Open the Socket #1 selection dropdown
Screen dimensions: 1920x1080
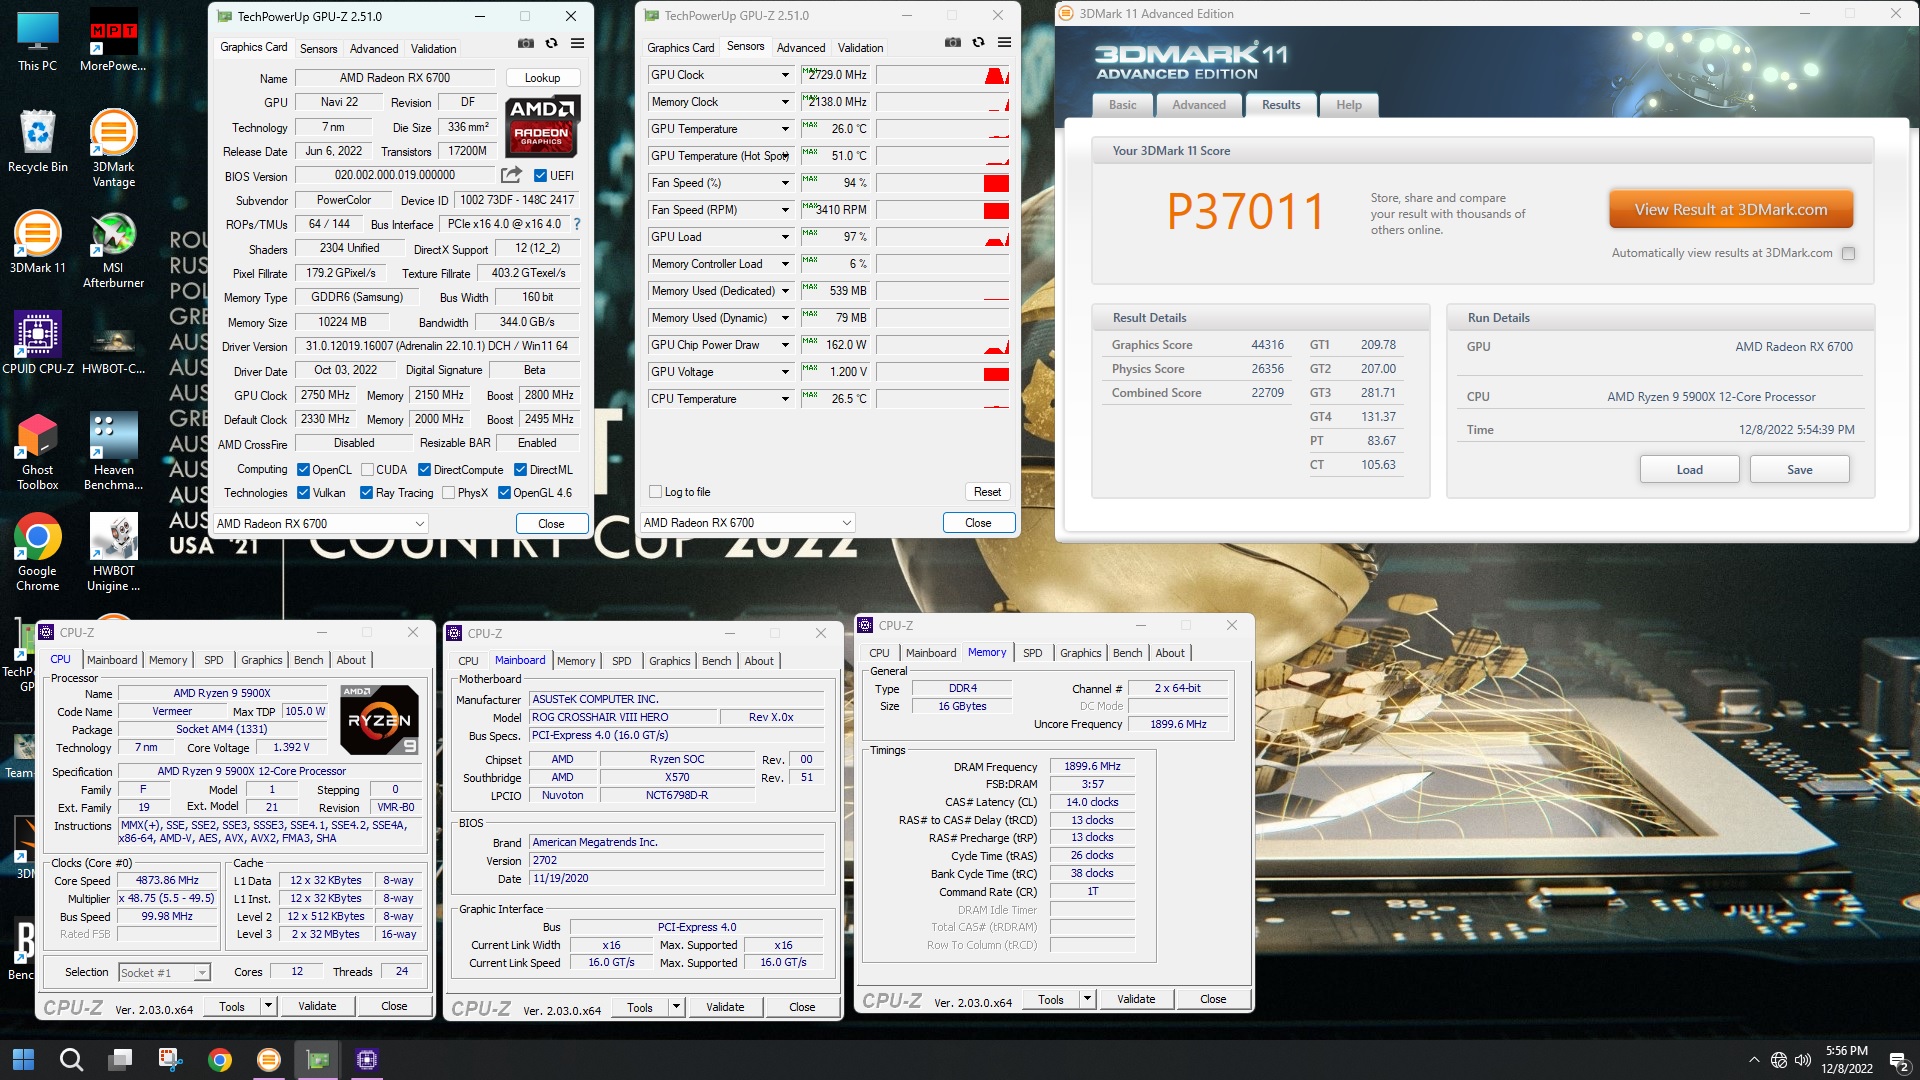(x=164, y=973)
